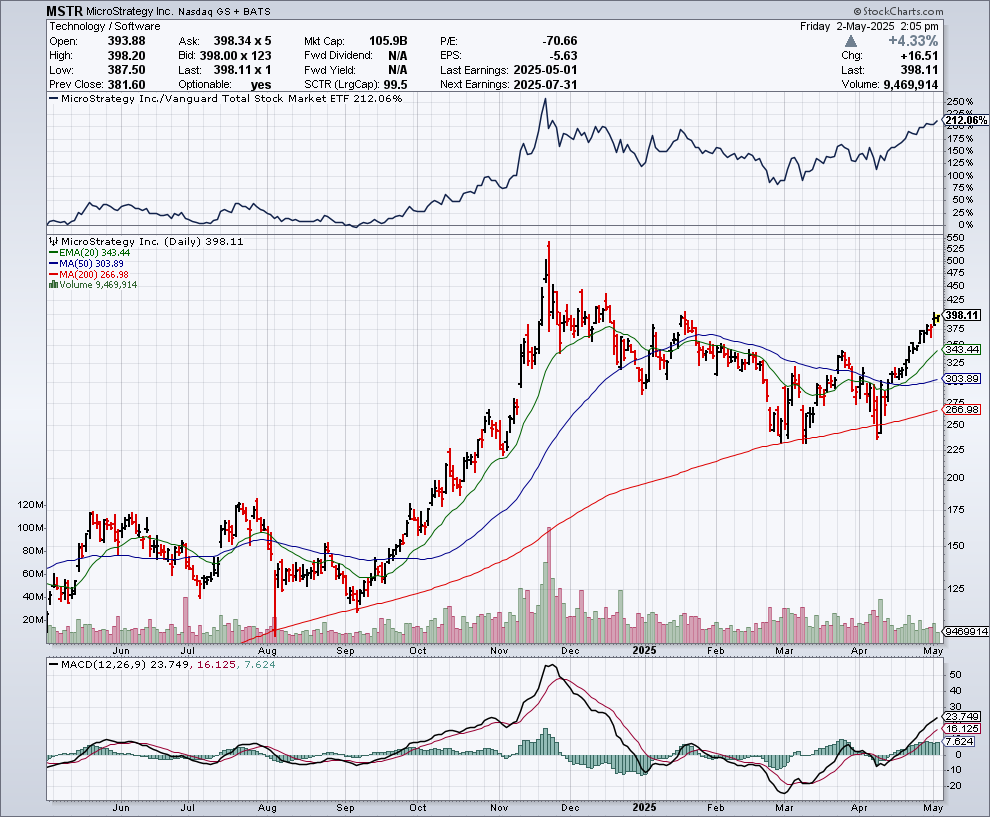Click the Open value 393.88

126,40
